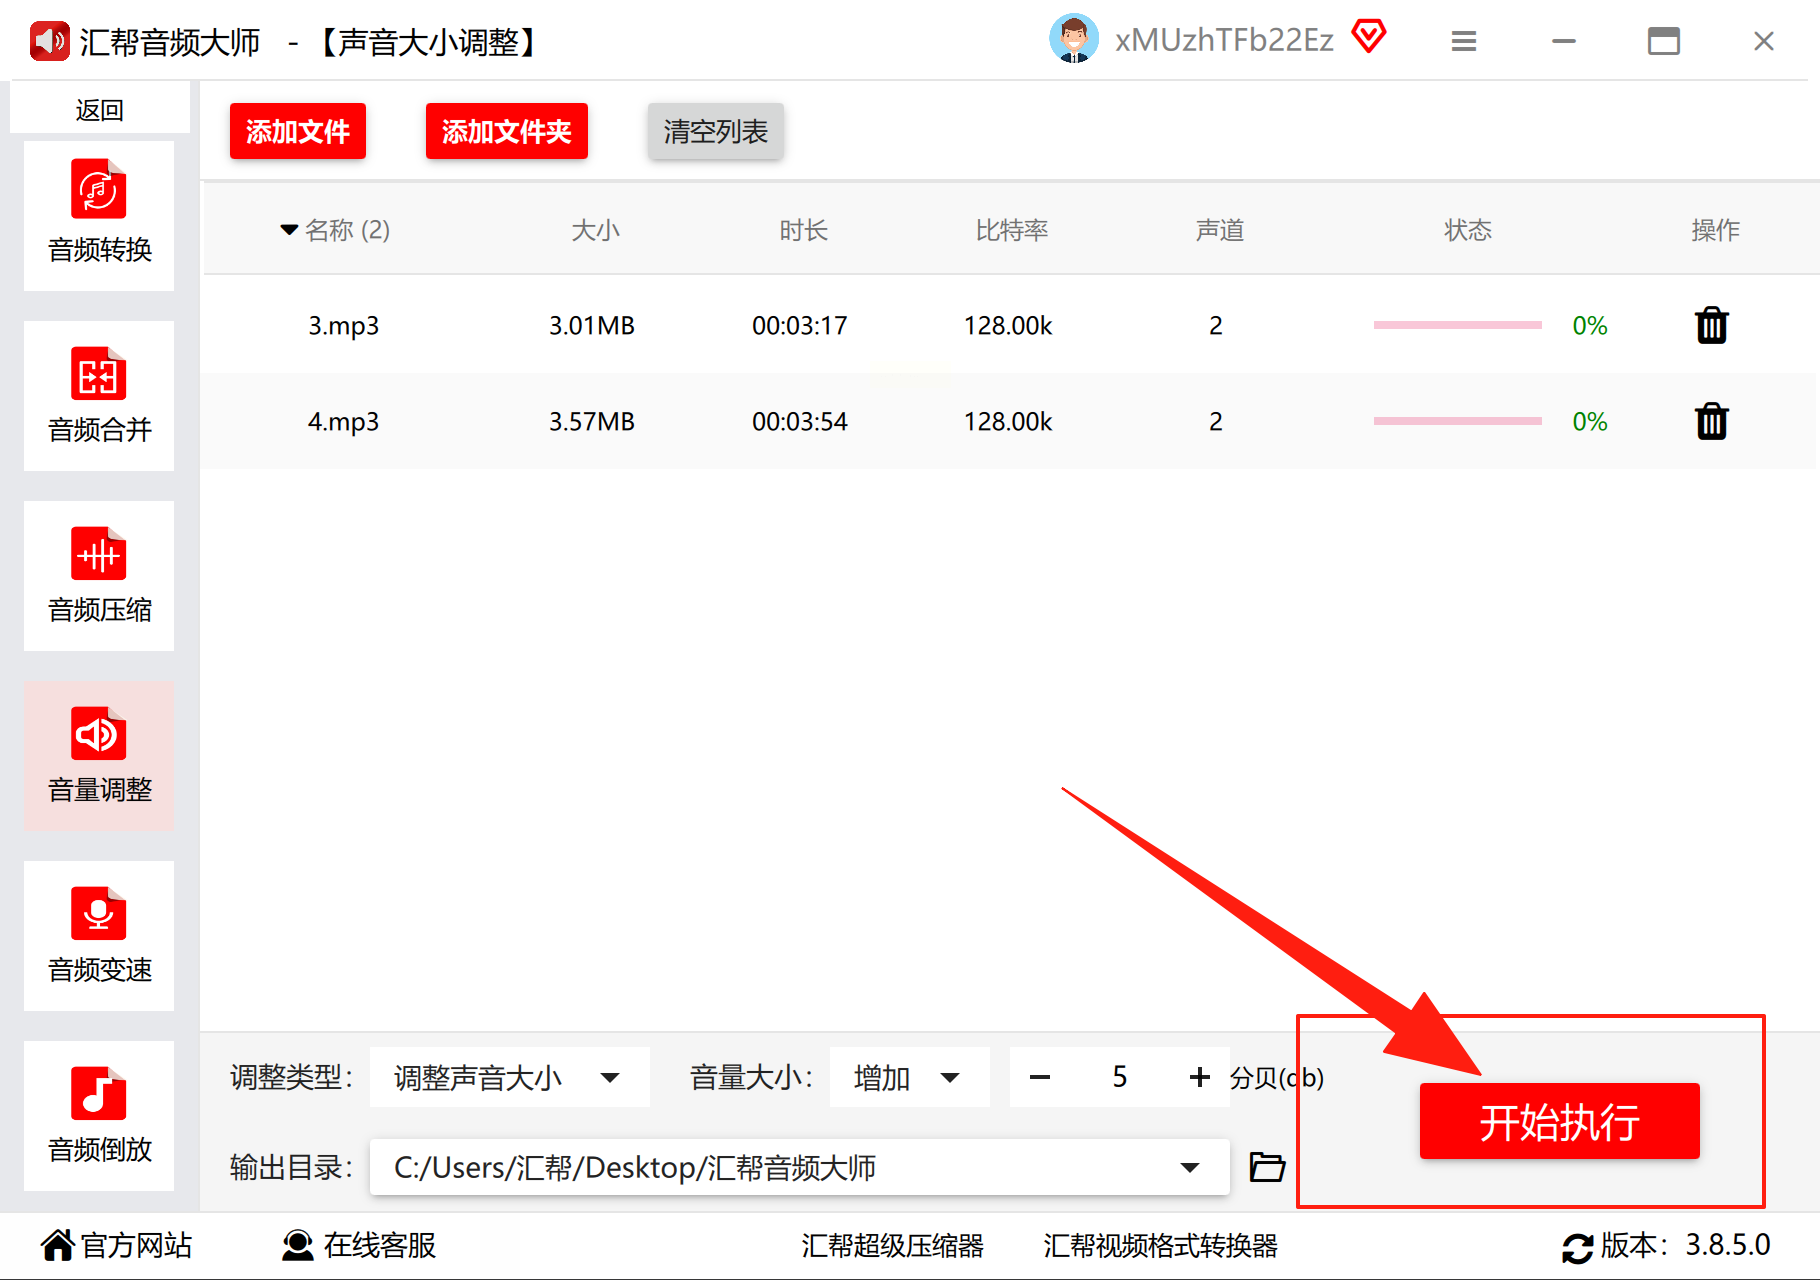Screen dimensions: 1820x1280
Task: Click the 返回 back tab
Action: coord(99,109)
